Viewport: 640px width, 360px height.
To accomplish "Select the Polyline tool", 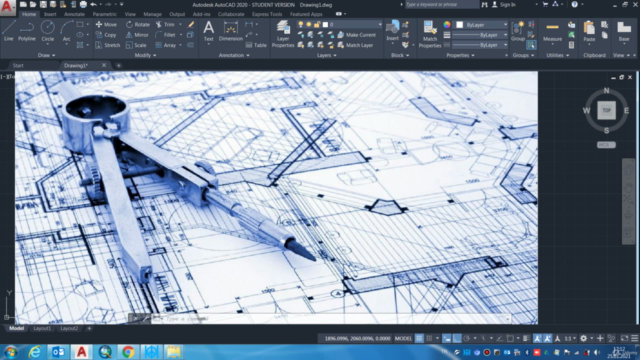I will pyautogui.click(x=27, y=31).
